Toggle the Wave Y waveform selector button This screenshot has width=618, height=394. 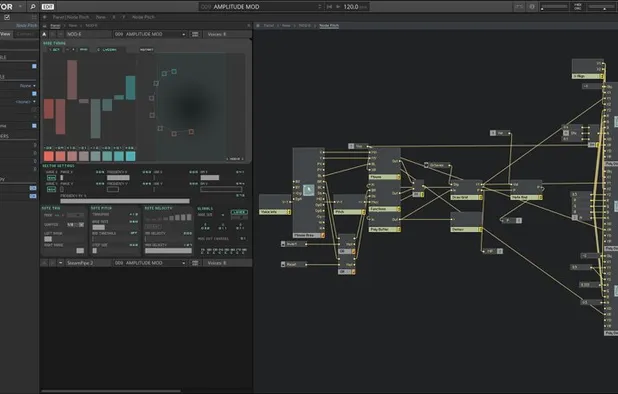(51, 190)
